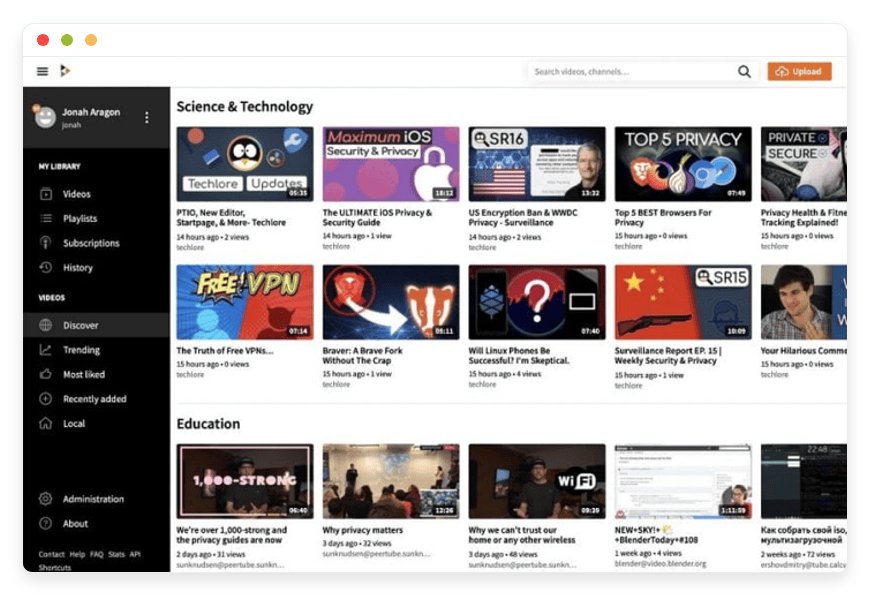Open title 'US Encryption Ban & WWDC Privacy'
This screenshot has width=870, height=595.
point(523,217)
